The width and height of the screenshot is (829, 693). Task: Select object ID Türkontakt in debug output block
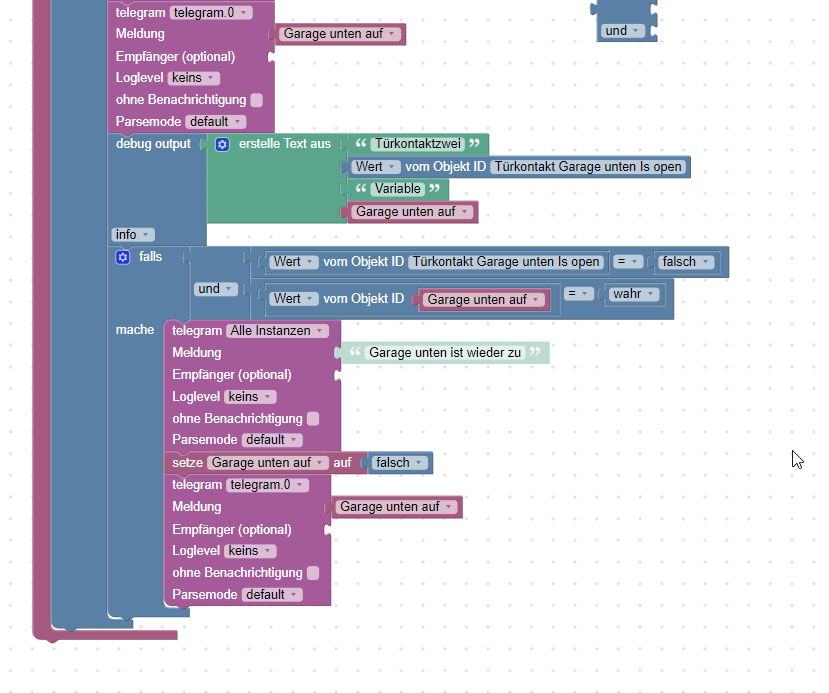pyautogui.click(x=588, y=167)
